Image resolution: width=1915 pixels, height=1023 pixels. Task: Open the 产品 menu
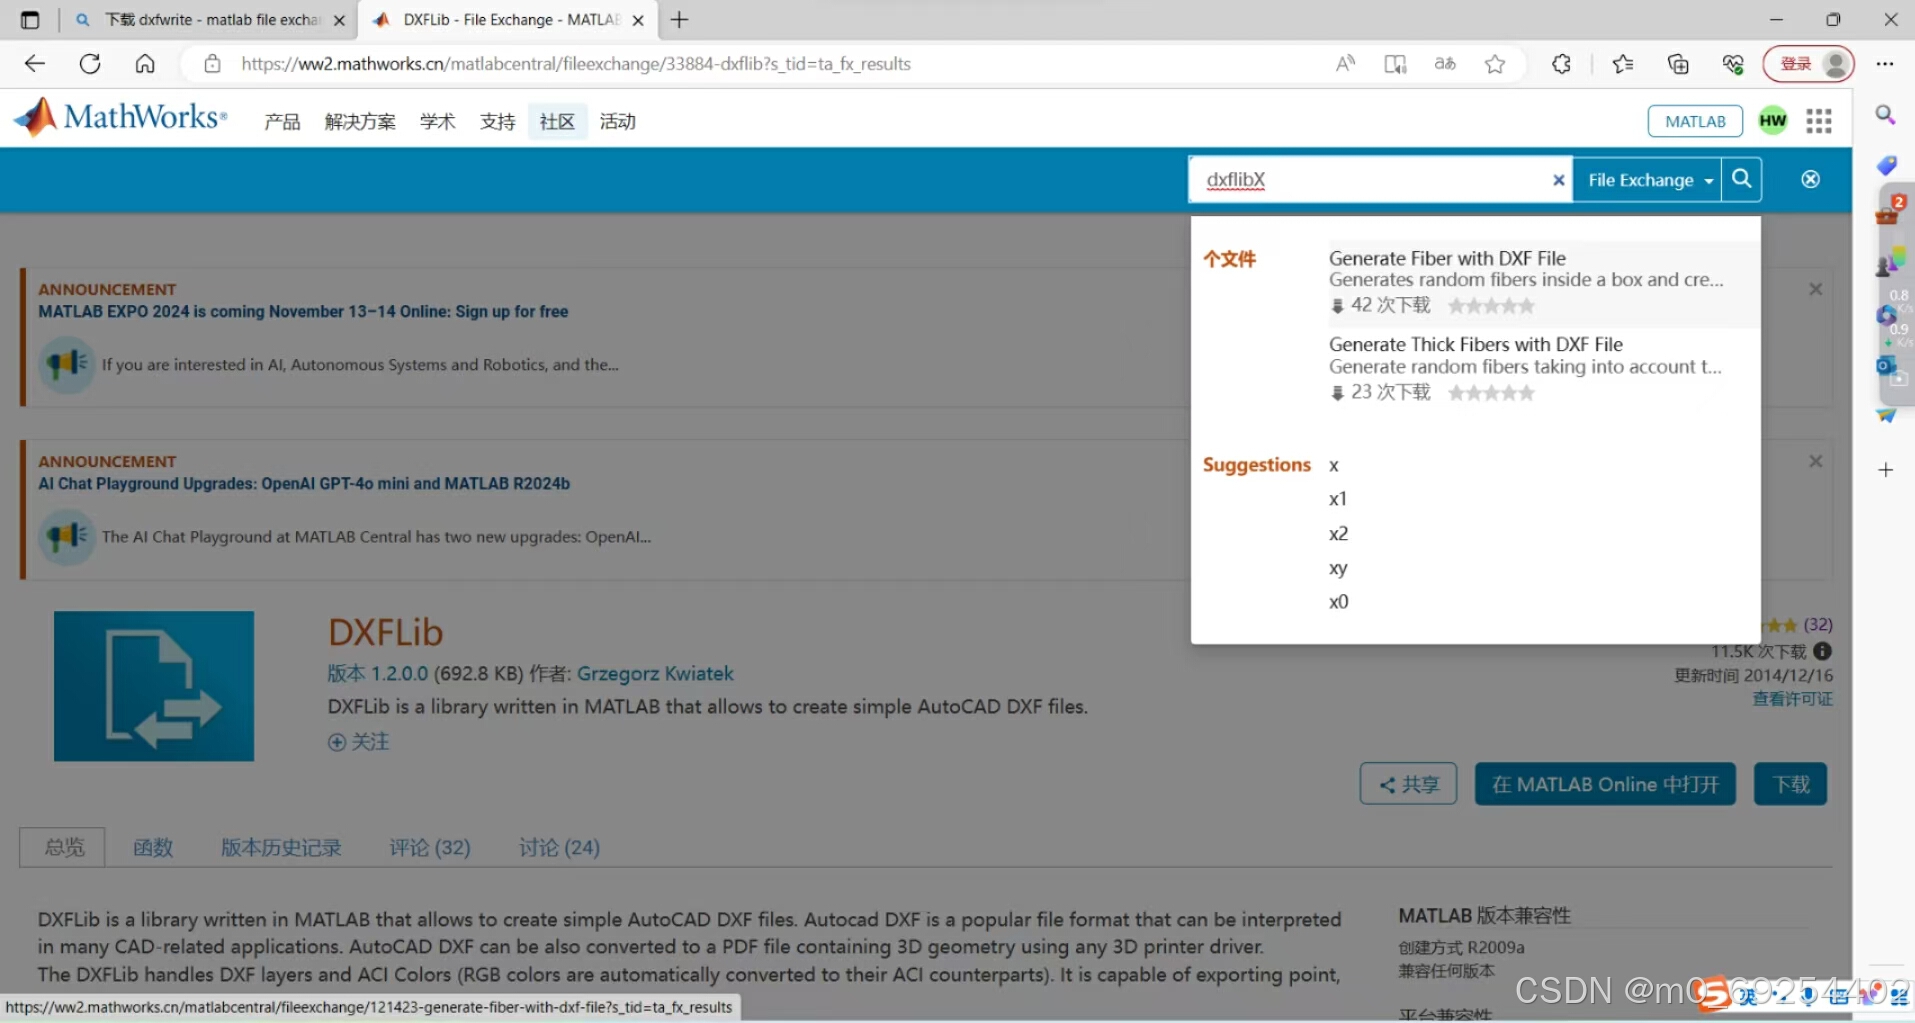pyautogui.click(x=282, y=122)
